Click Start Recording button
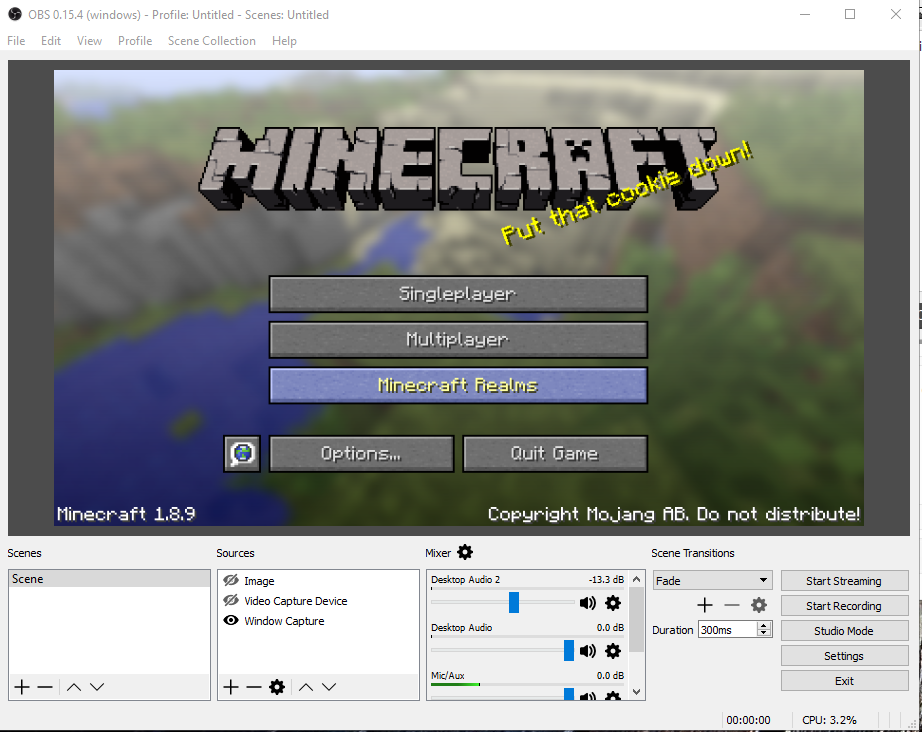Image resolution: width=922 pixels, height=732 pixels. (844, 606)
